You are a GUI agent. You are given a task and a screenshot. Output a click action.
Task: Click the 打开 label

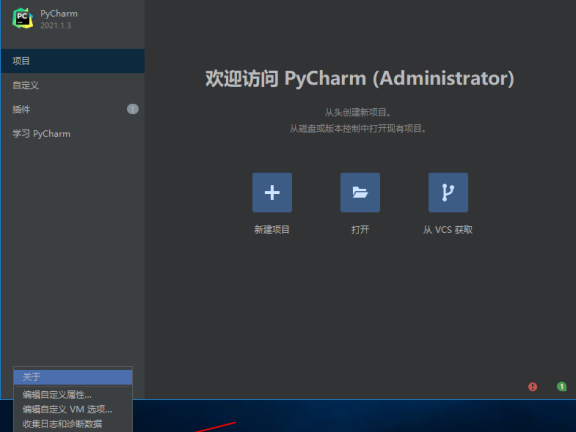[360, 230]
